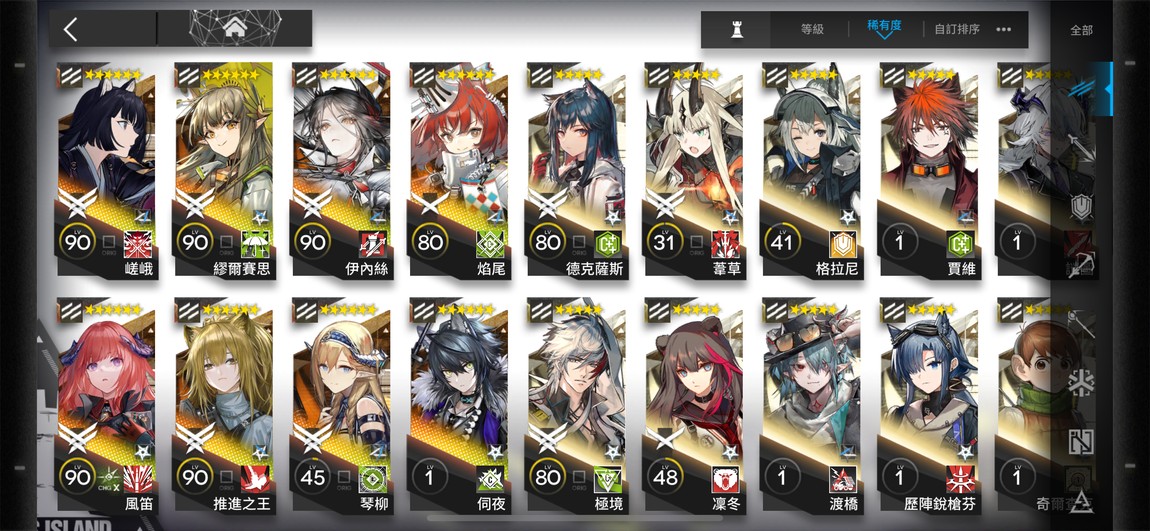Image resolution: width=1150 pixels, height=531 pixels.
Task: Click the level 31 progress ring on 葦草
Action: [x=664, y=241]
